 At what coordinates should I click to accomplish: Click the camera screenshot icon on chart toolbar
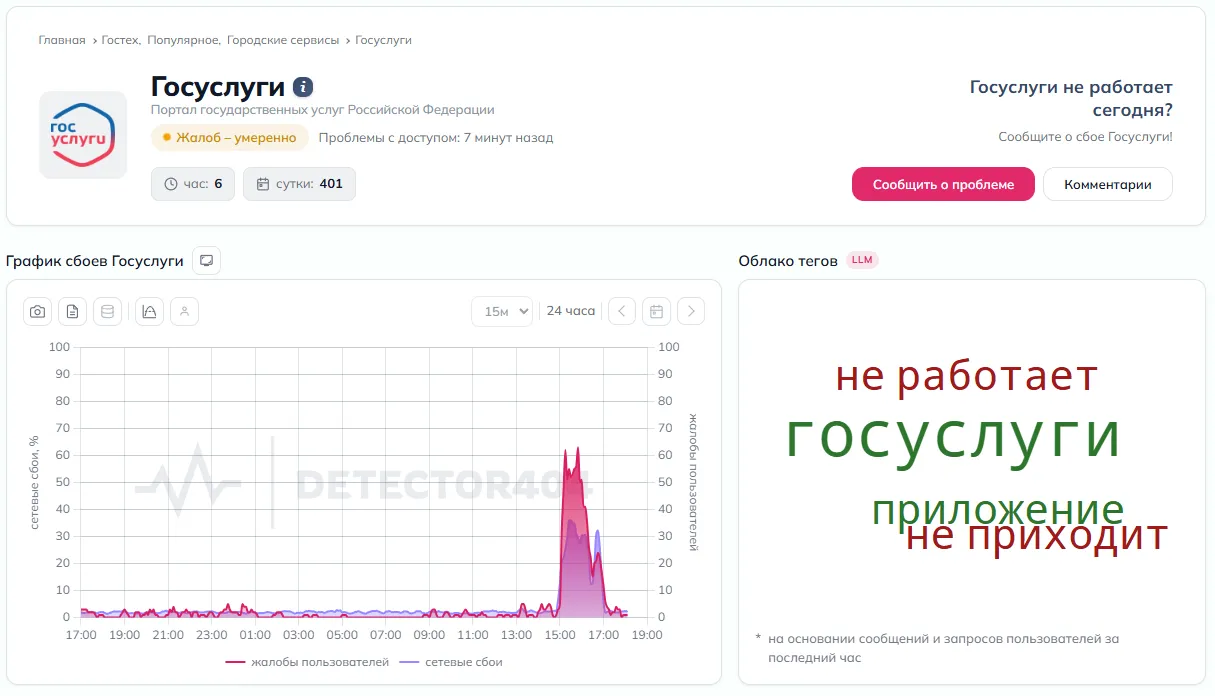[x=37, y=312]
